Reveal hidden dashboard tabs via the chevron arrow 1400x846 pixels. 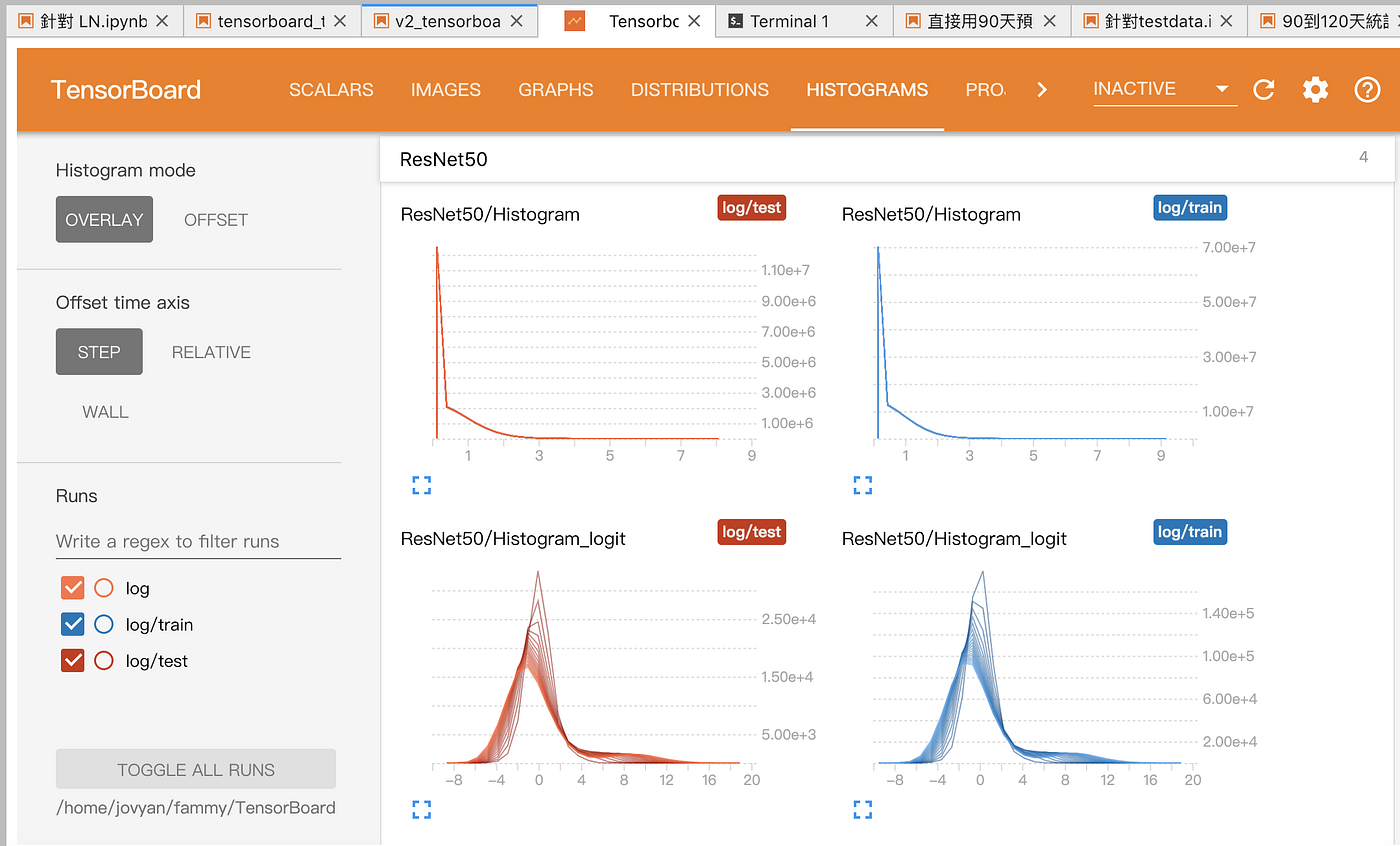tap(1042, 89)
